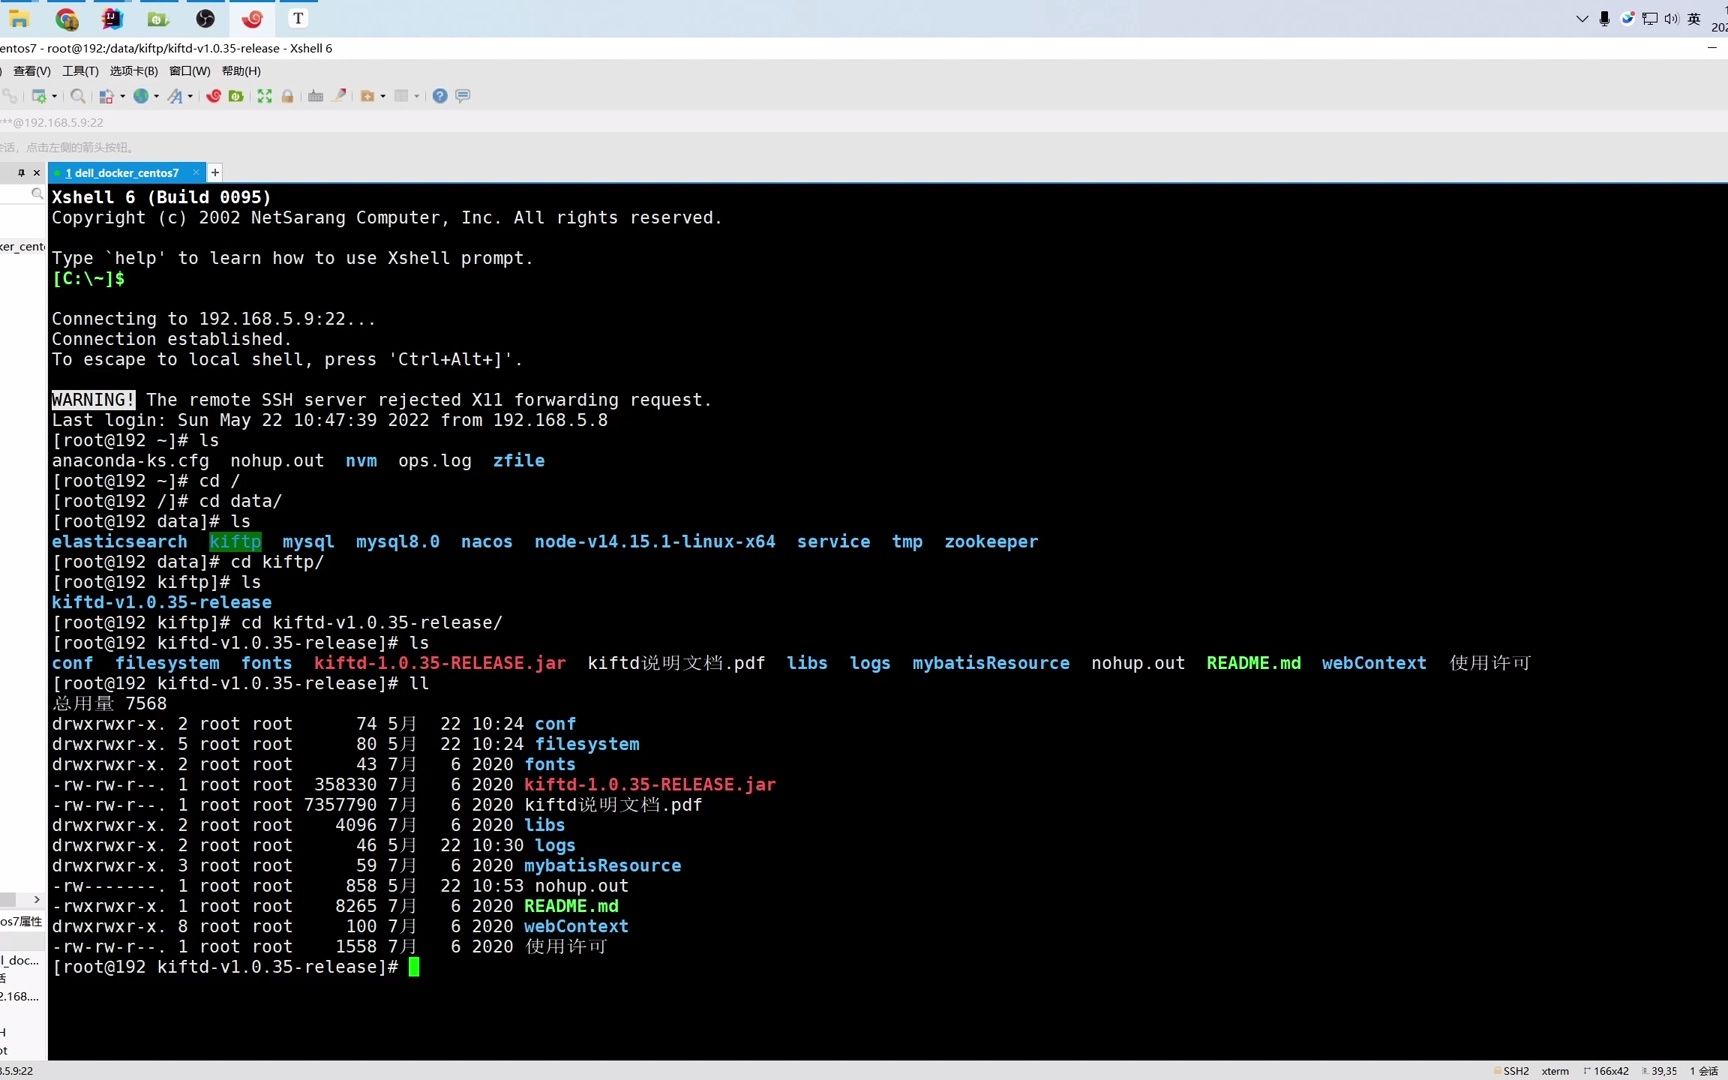
Task: Open the session properties gear icon
Action: (x=39, y=96)
